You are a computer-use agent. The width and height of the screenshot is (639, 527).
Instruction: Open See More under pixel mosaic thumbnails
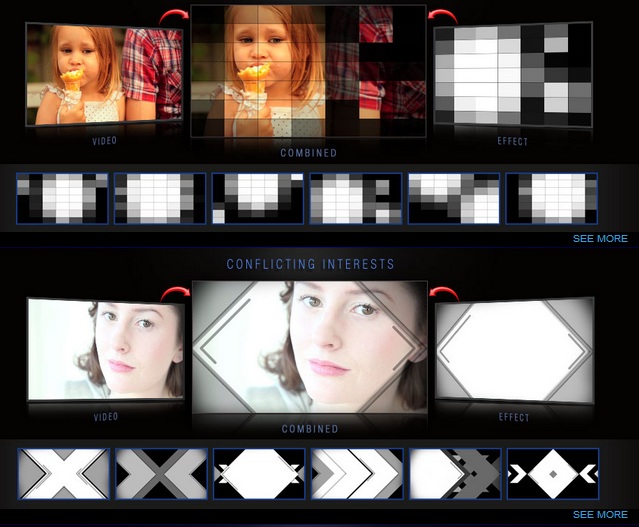point(600,239)
